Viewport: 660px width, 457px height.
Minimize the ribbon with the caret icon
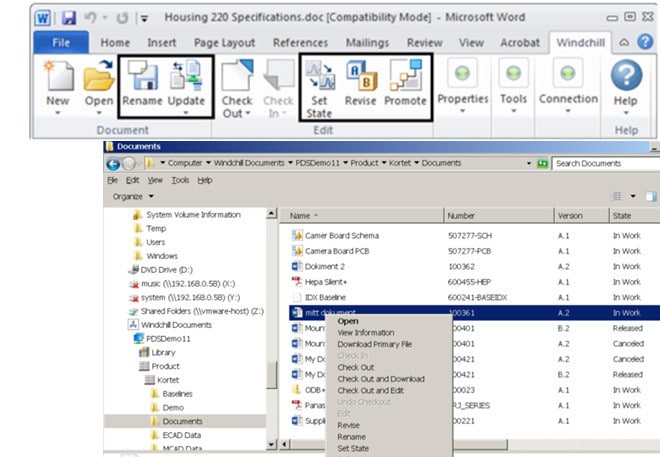tap(625, 42)
